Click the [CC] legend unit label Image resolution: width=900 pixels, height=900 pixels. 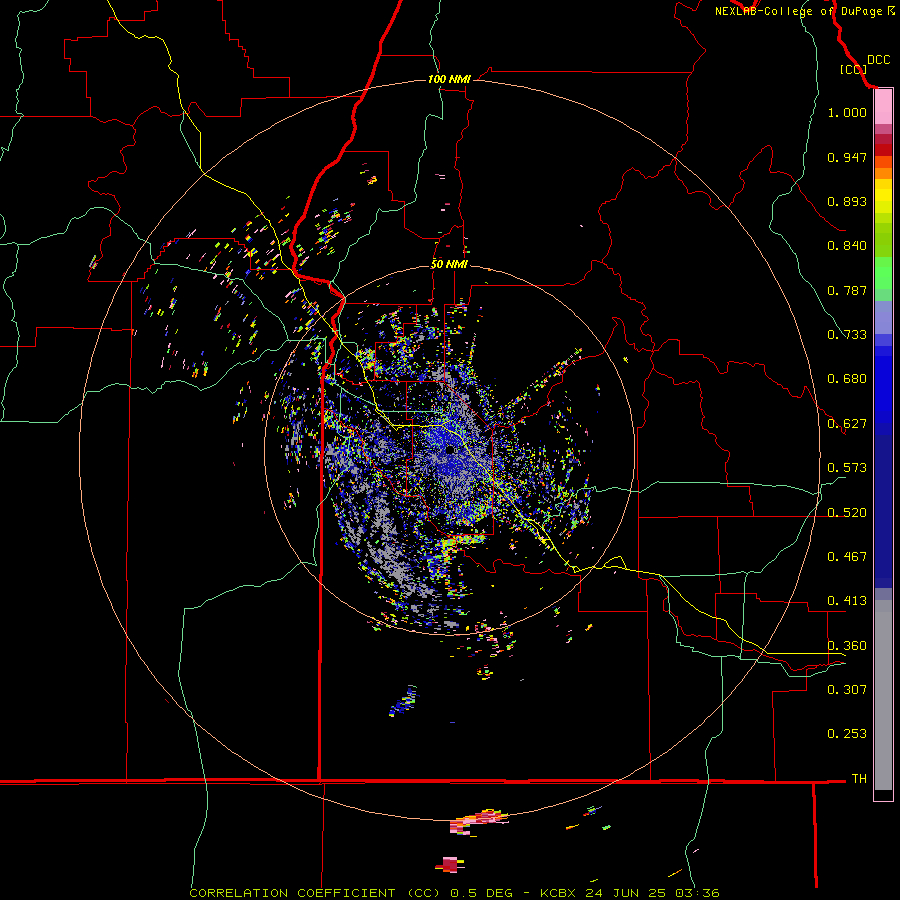[x=853, y=69]
